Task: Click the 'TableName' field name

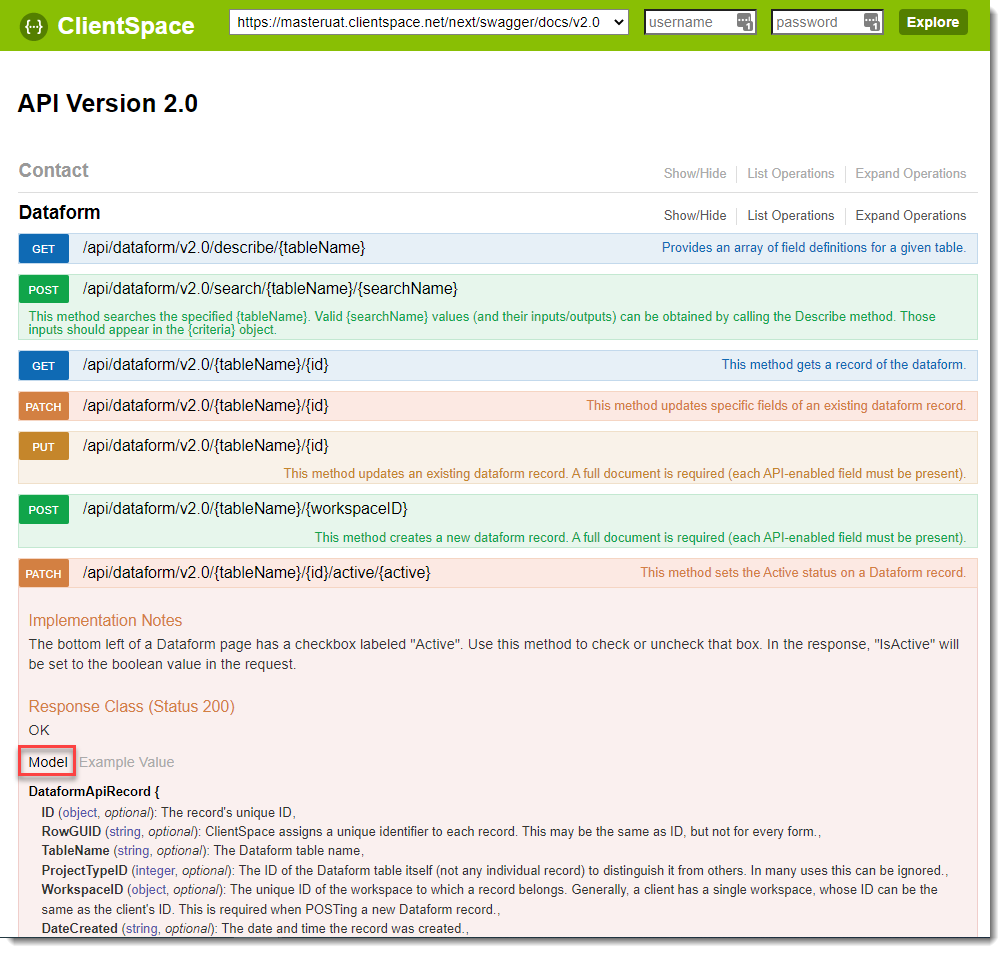Action: (76, 850)
